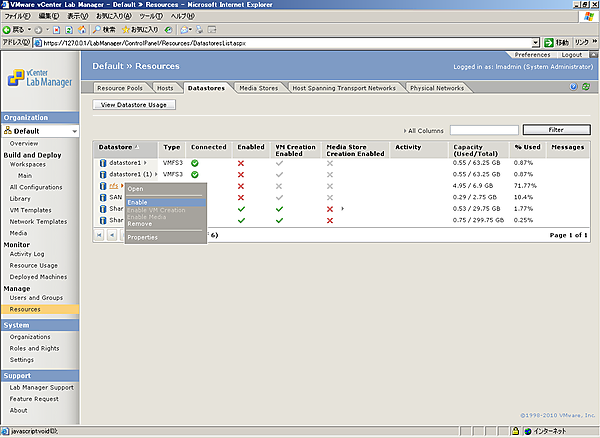The image size is (600, 438).
Task: Click the previous page pager arrow
Action: coord(111,234)
